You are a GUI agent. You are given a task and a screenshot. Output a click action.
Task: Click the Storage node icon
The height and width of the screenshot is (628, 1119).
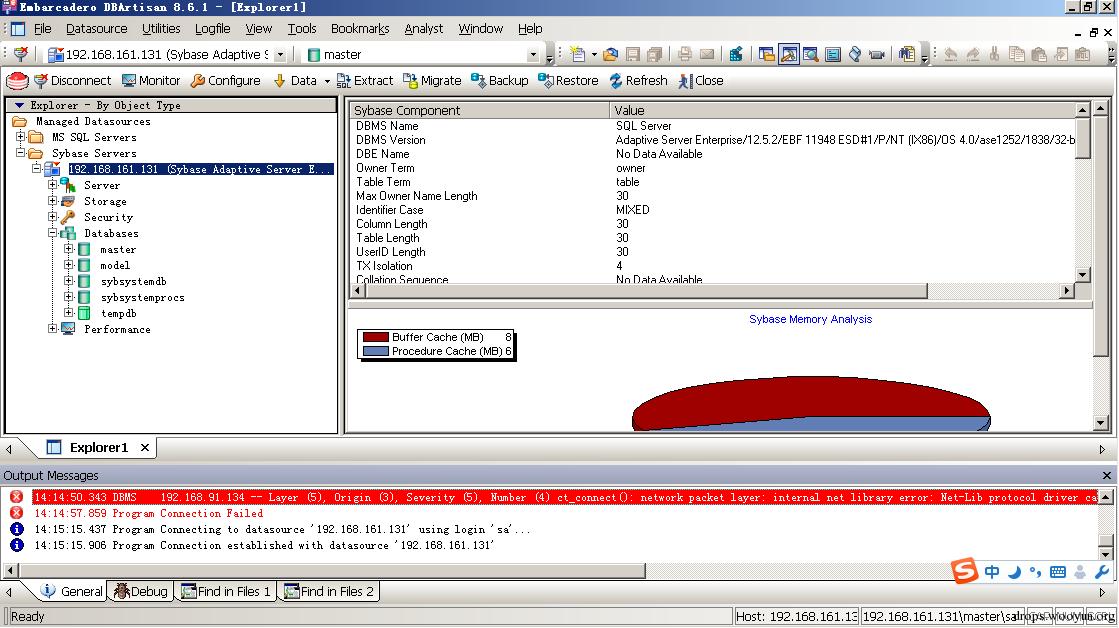coord(68,201)
